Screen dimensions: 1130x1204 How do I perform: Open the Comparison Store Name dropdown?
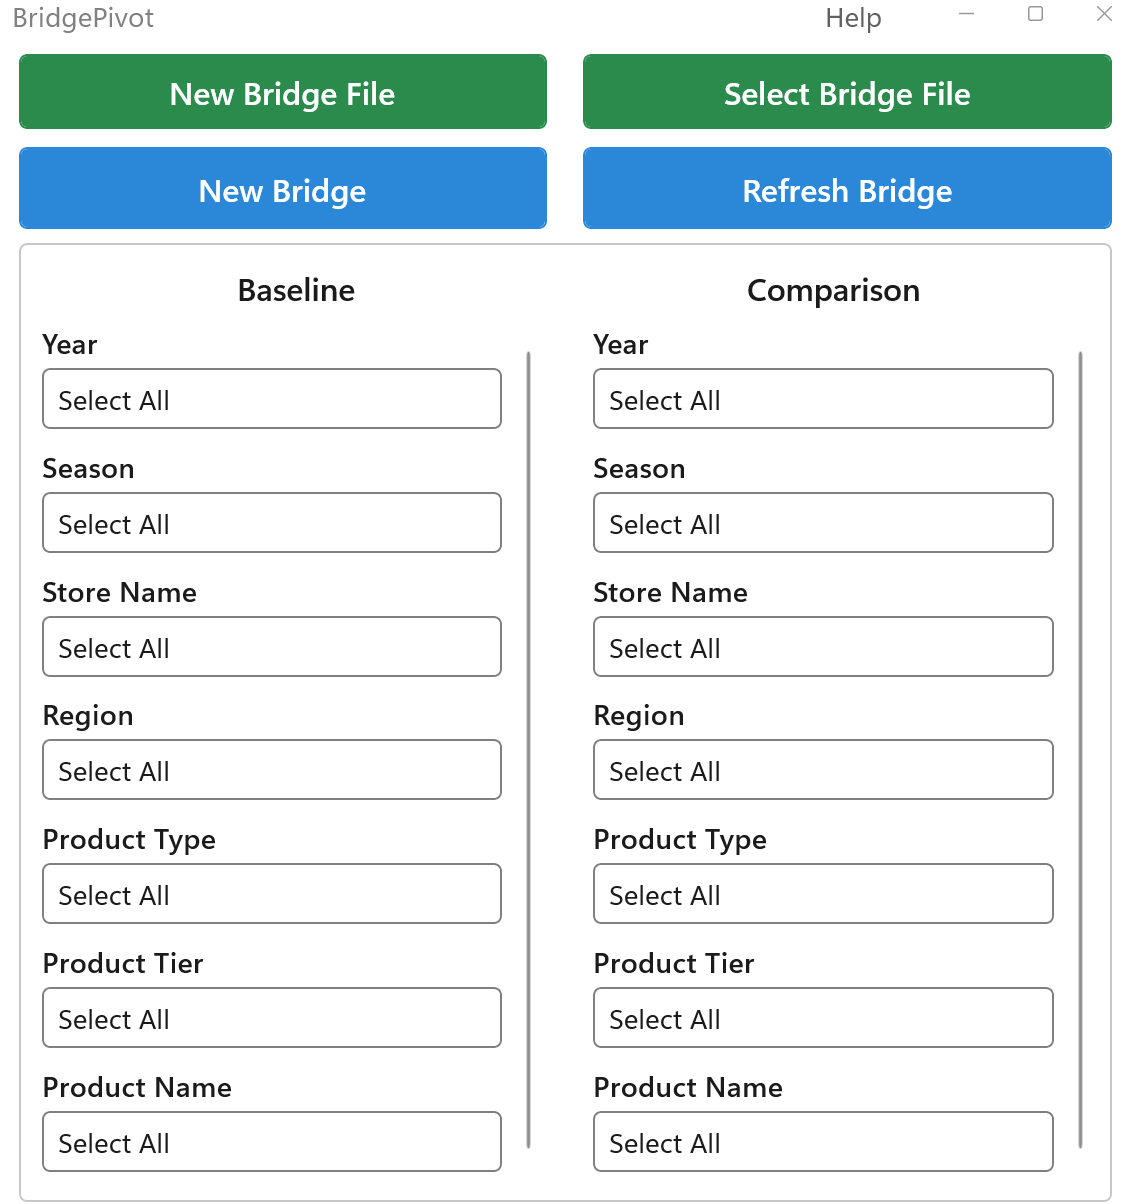(x=823, y=647)
